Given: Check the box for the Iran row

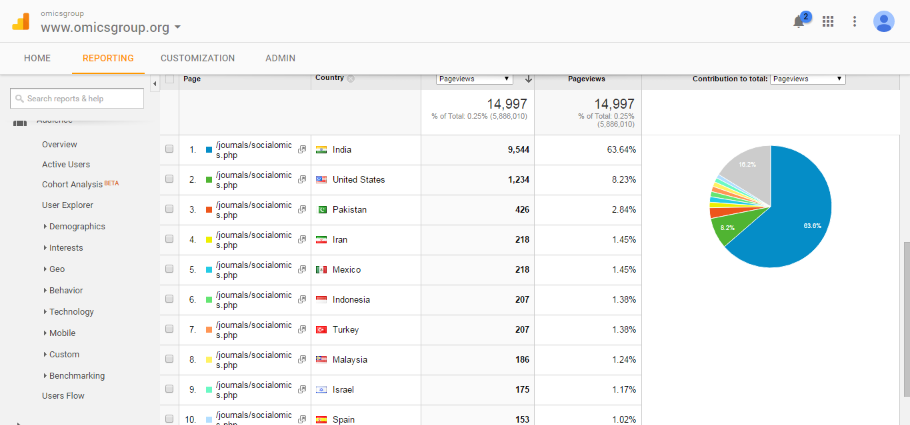Looking at the screenshot, I should [x=169, y=239].
